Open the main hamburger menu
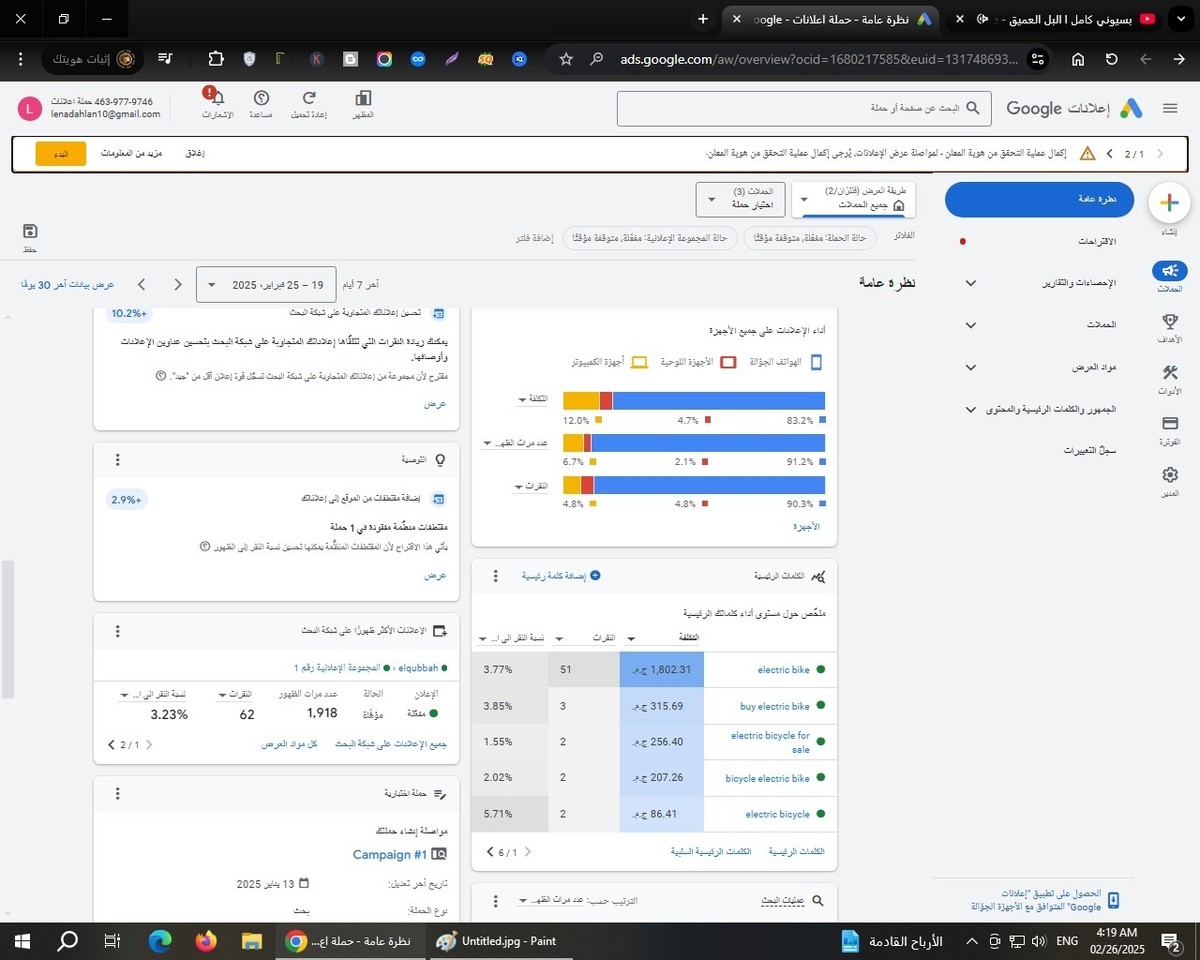The width and height of the screenshot is (1200, 960). 1169,108
